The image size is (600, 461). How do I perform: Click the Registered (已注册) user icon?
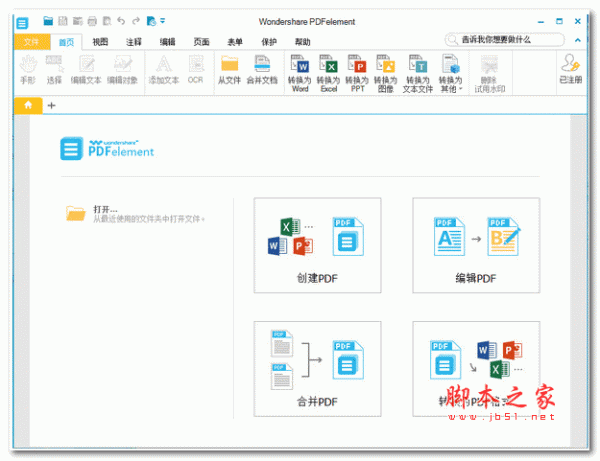[571, 69]
